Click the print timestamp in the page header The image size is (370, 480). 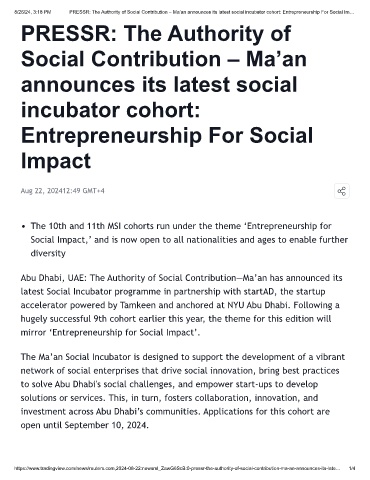(32, 12)
